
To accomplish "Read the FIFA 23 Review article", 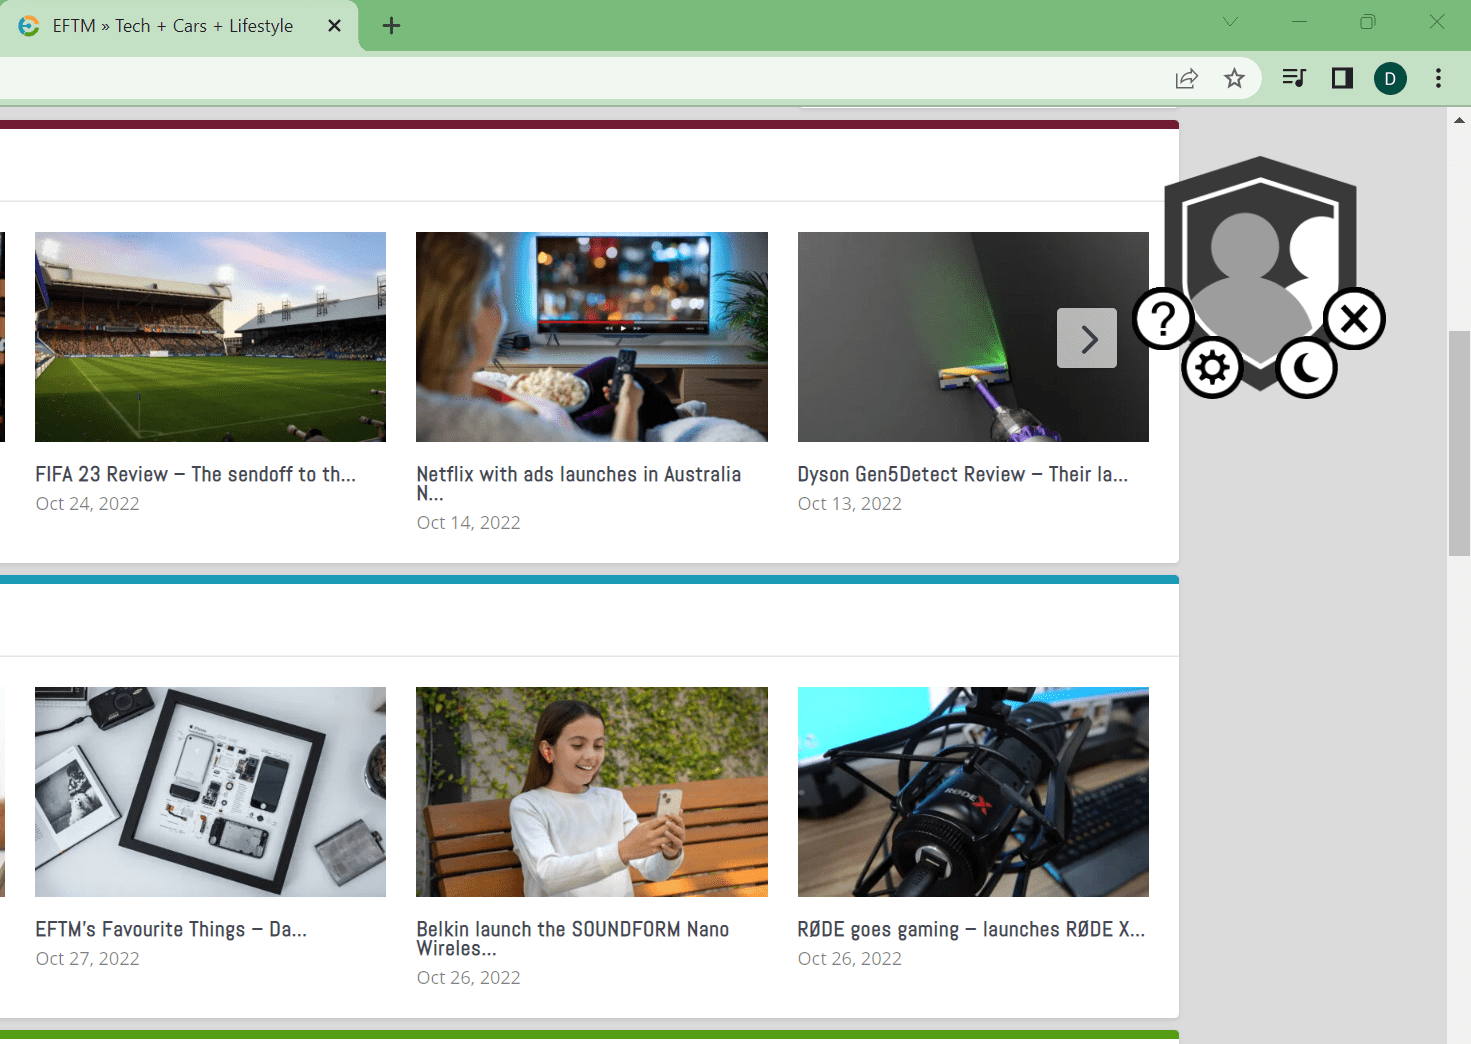I will 196,474.
